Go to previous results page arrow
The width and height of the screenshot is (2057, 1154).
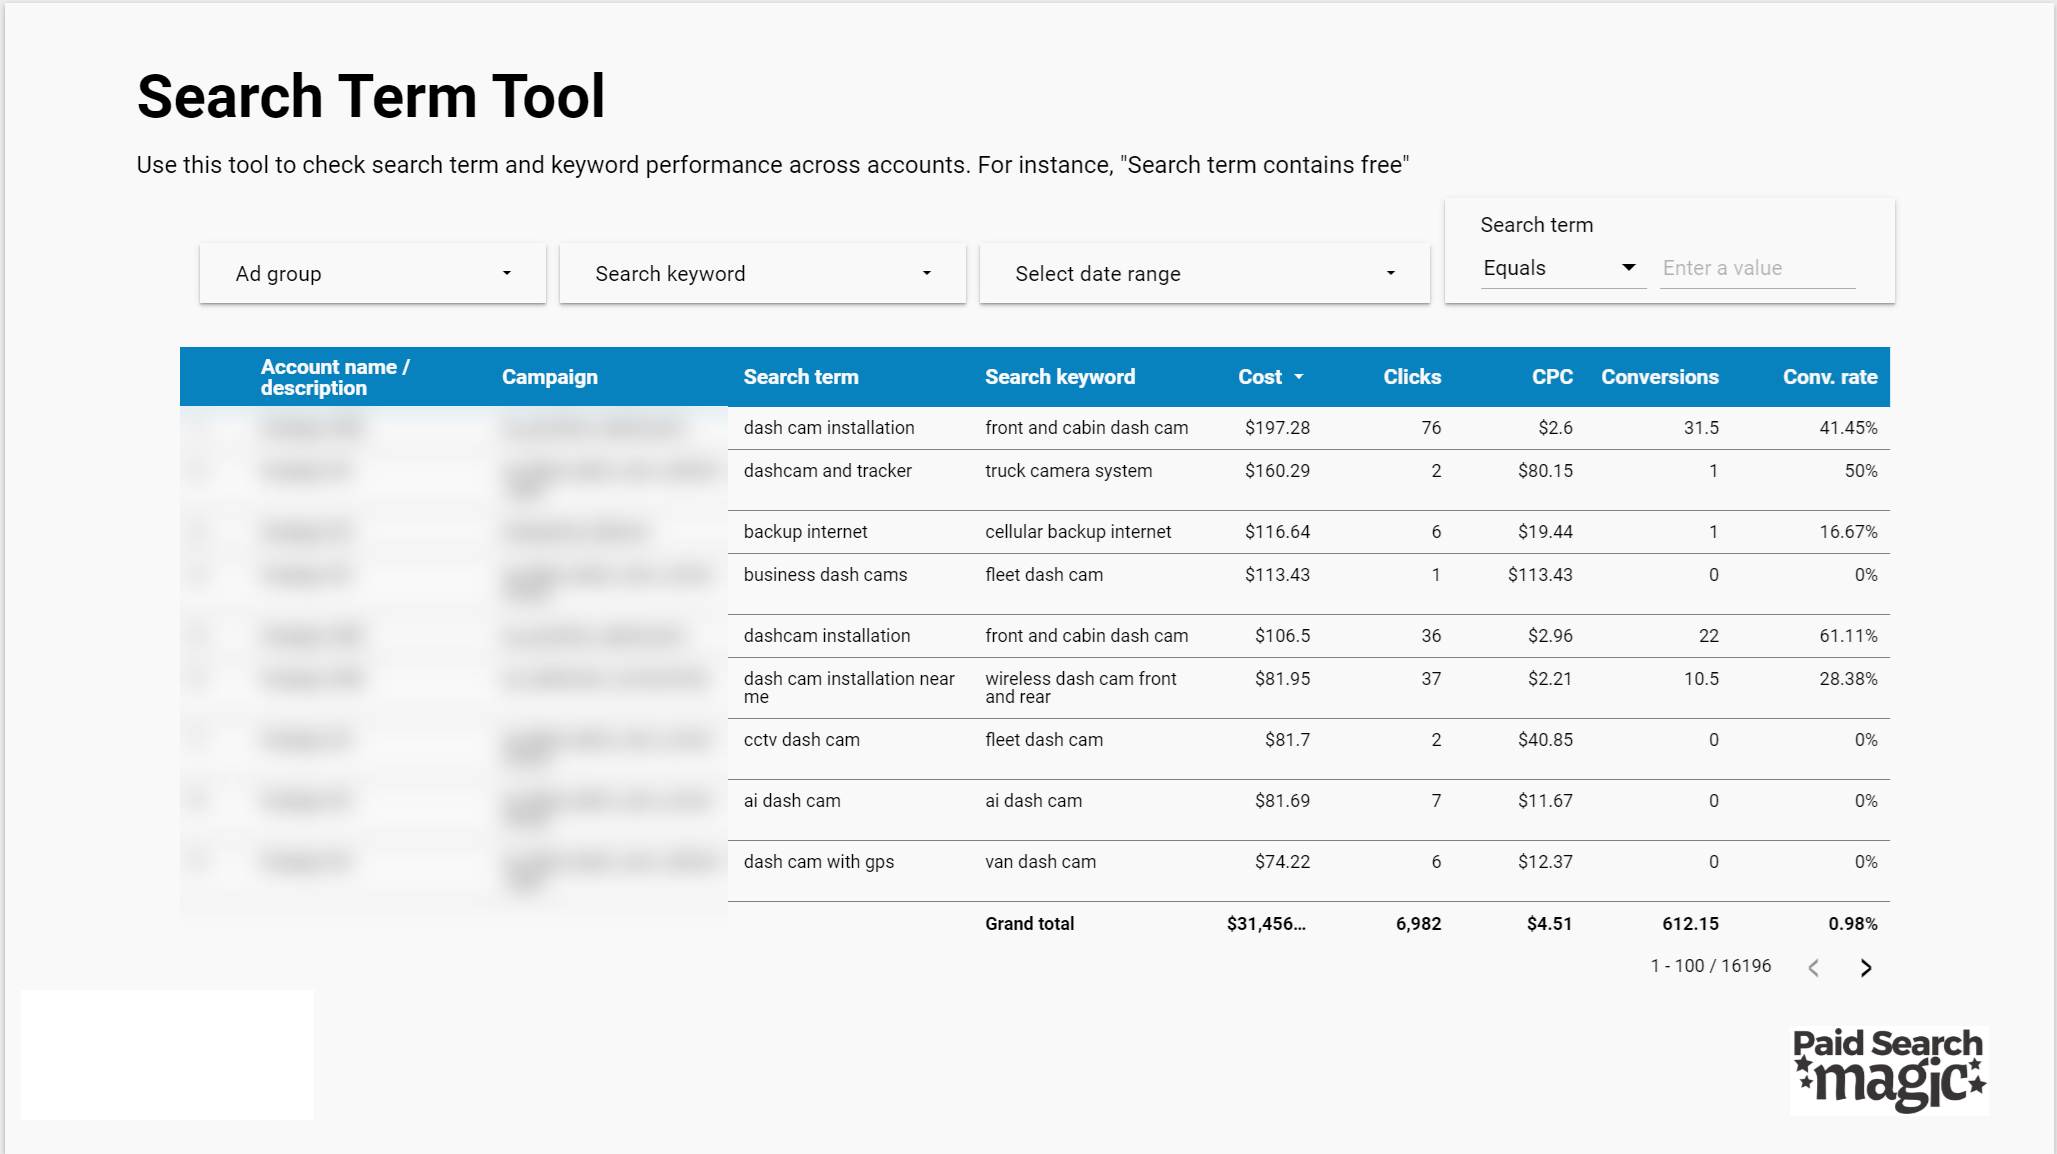click(1813, 967)
